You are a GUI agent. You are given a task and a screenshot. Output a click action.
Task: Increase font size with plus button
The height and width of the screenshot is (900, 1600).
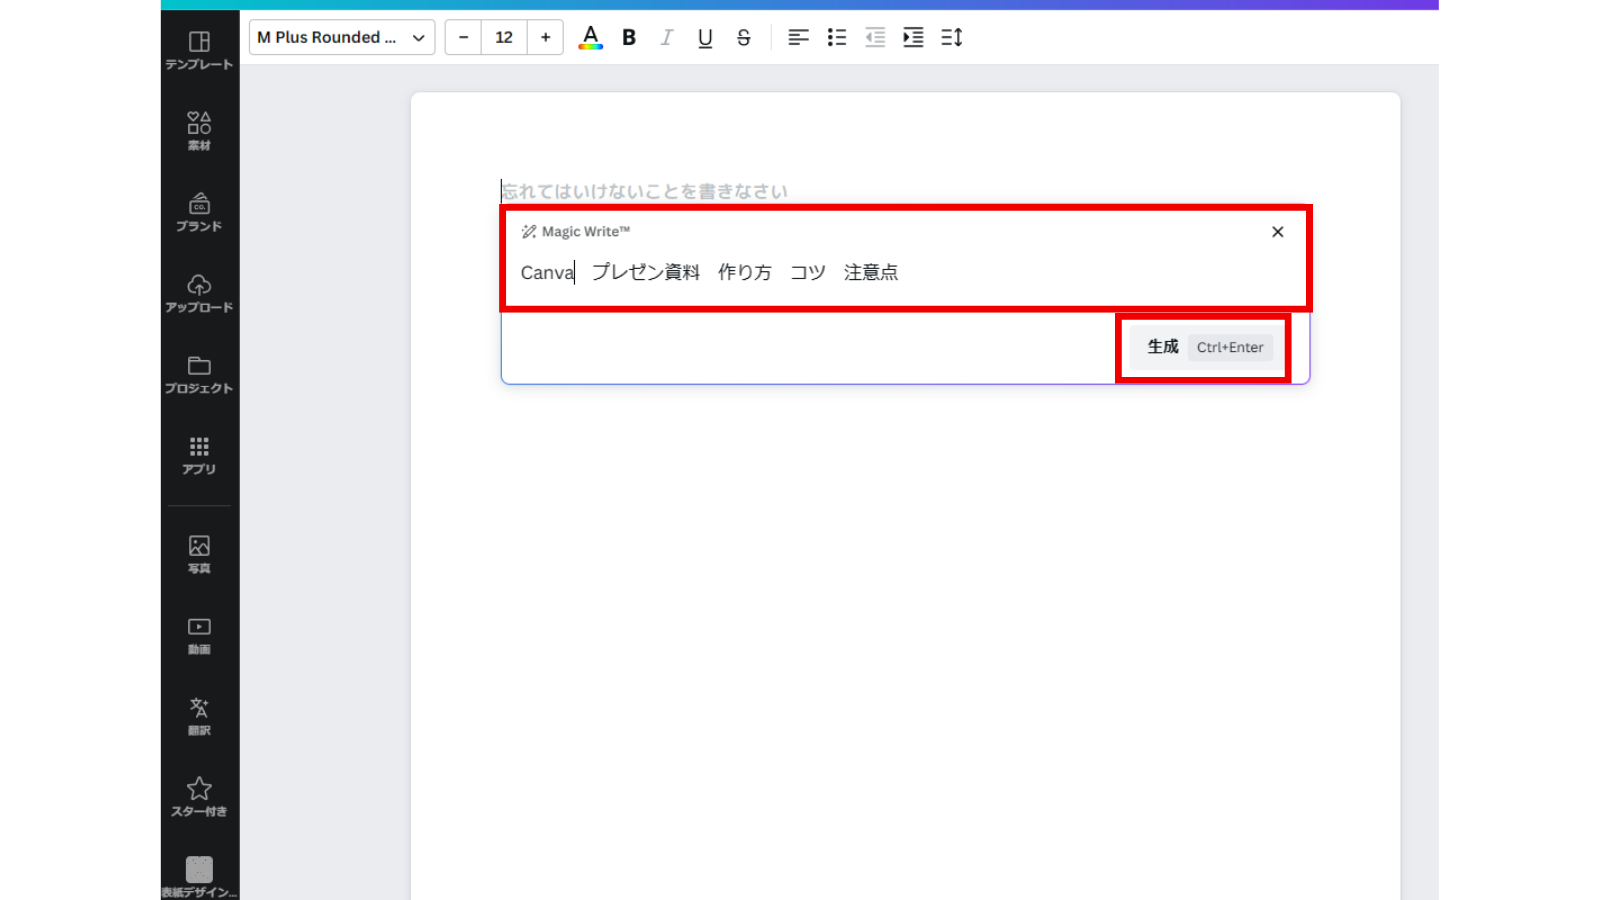(545, 37)
